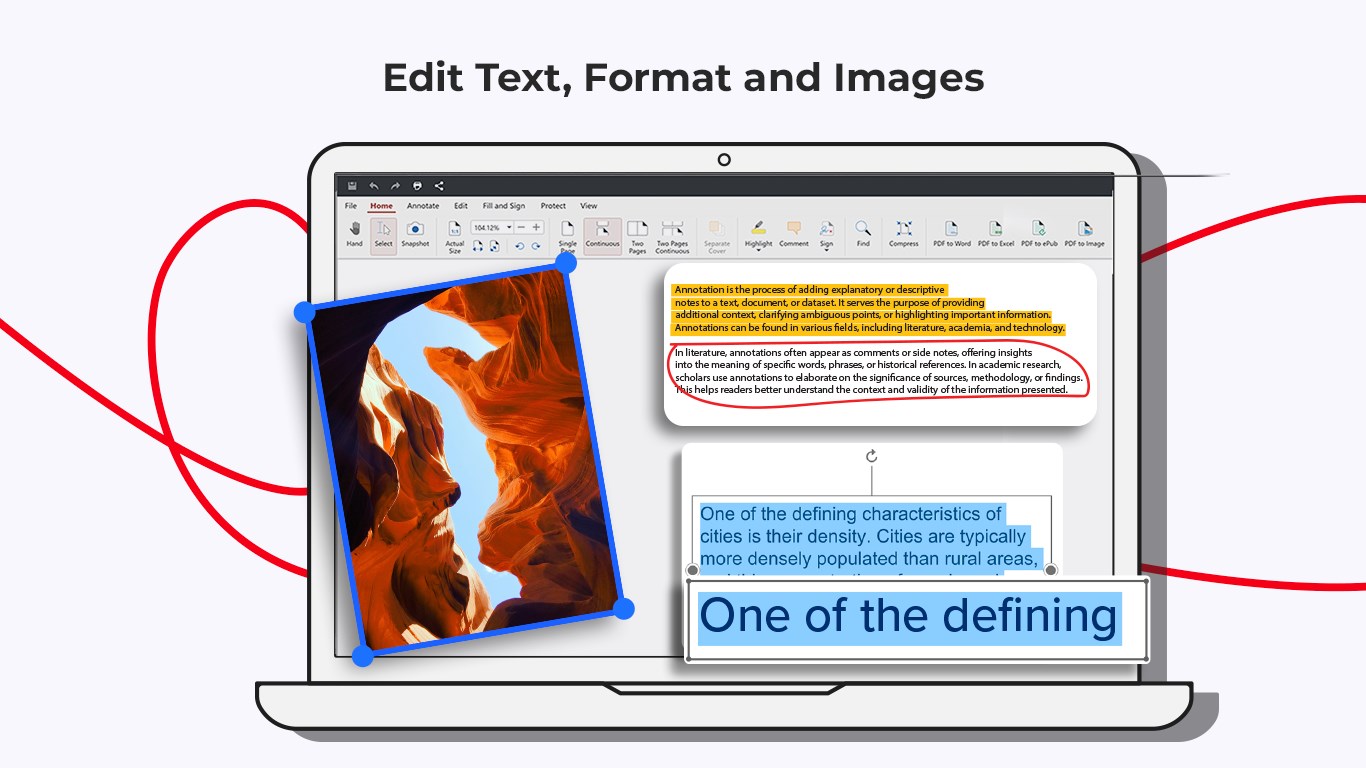This screenshot has height=768, width=1366.
Task: Open the Protect menu
Action: pyautogui.click(x=553, y=205)
